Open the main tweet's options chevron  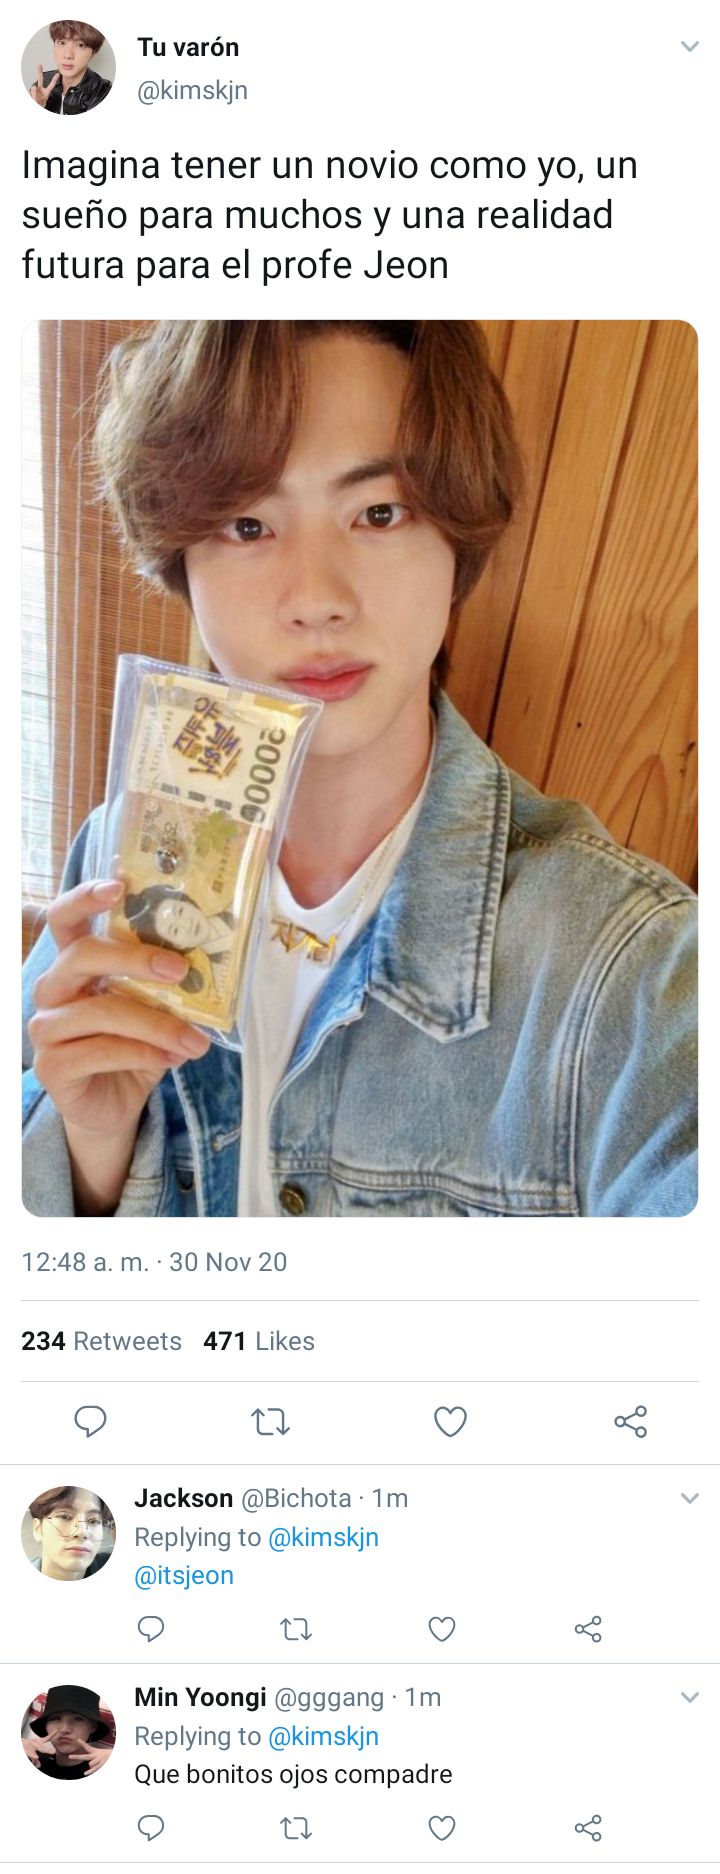click(689, 46)
